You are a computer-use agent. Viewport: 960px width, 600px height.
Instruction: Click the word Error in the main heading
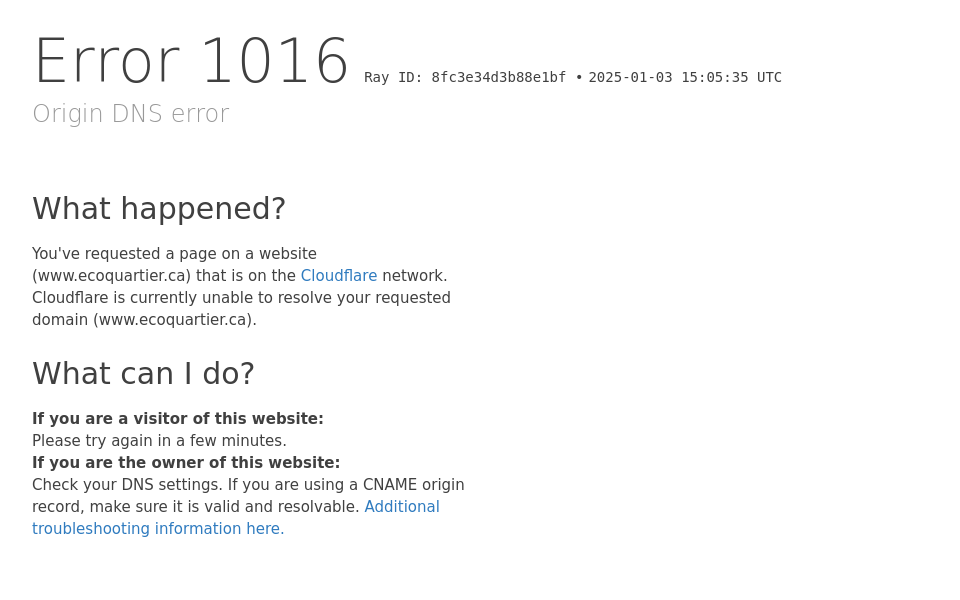coord(106,62)
